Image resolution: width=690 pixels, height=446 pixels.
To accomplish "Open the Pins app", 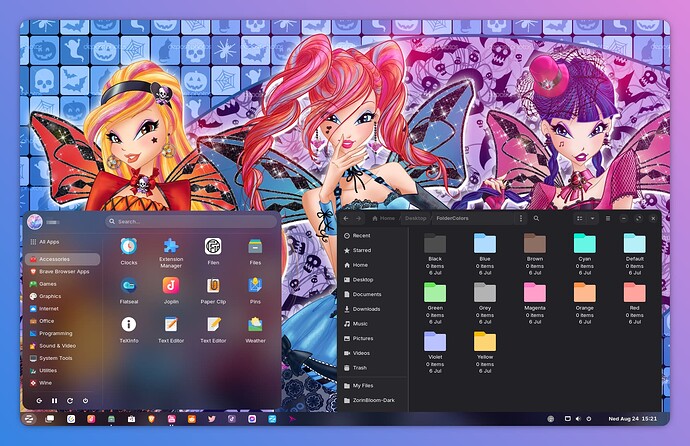I will click(x=255, y=290).
